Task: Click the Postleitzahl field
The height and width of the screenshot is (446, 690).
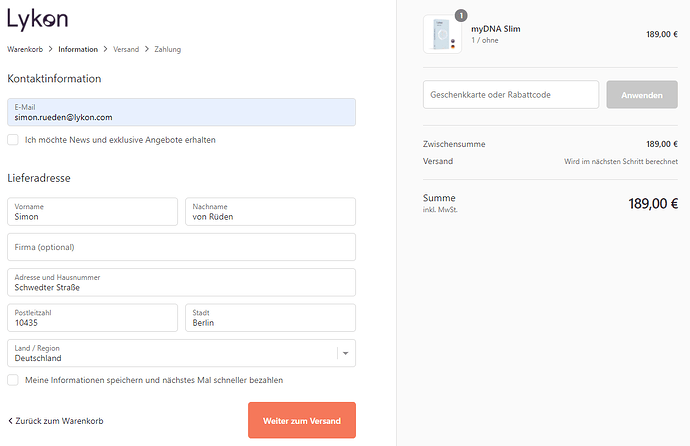Action: 92,318
